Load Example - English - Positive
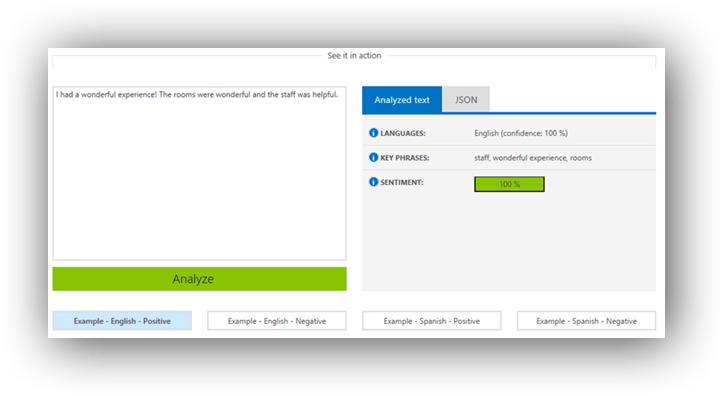 pos(122,321)
